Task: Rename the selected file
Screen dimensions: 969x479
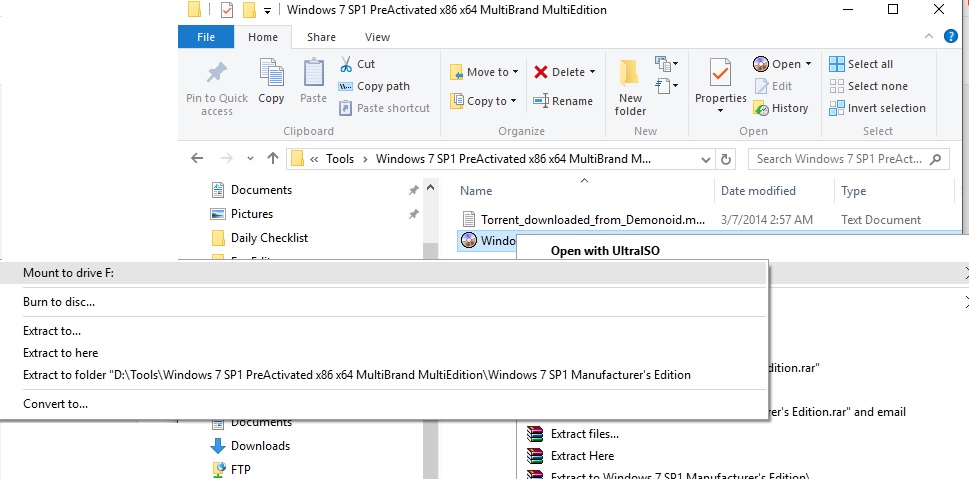Action: [x=563, y=101]
